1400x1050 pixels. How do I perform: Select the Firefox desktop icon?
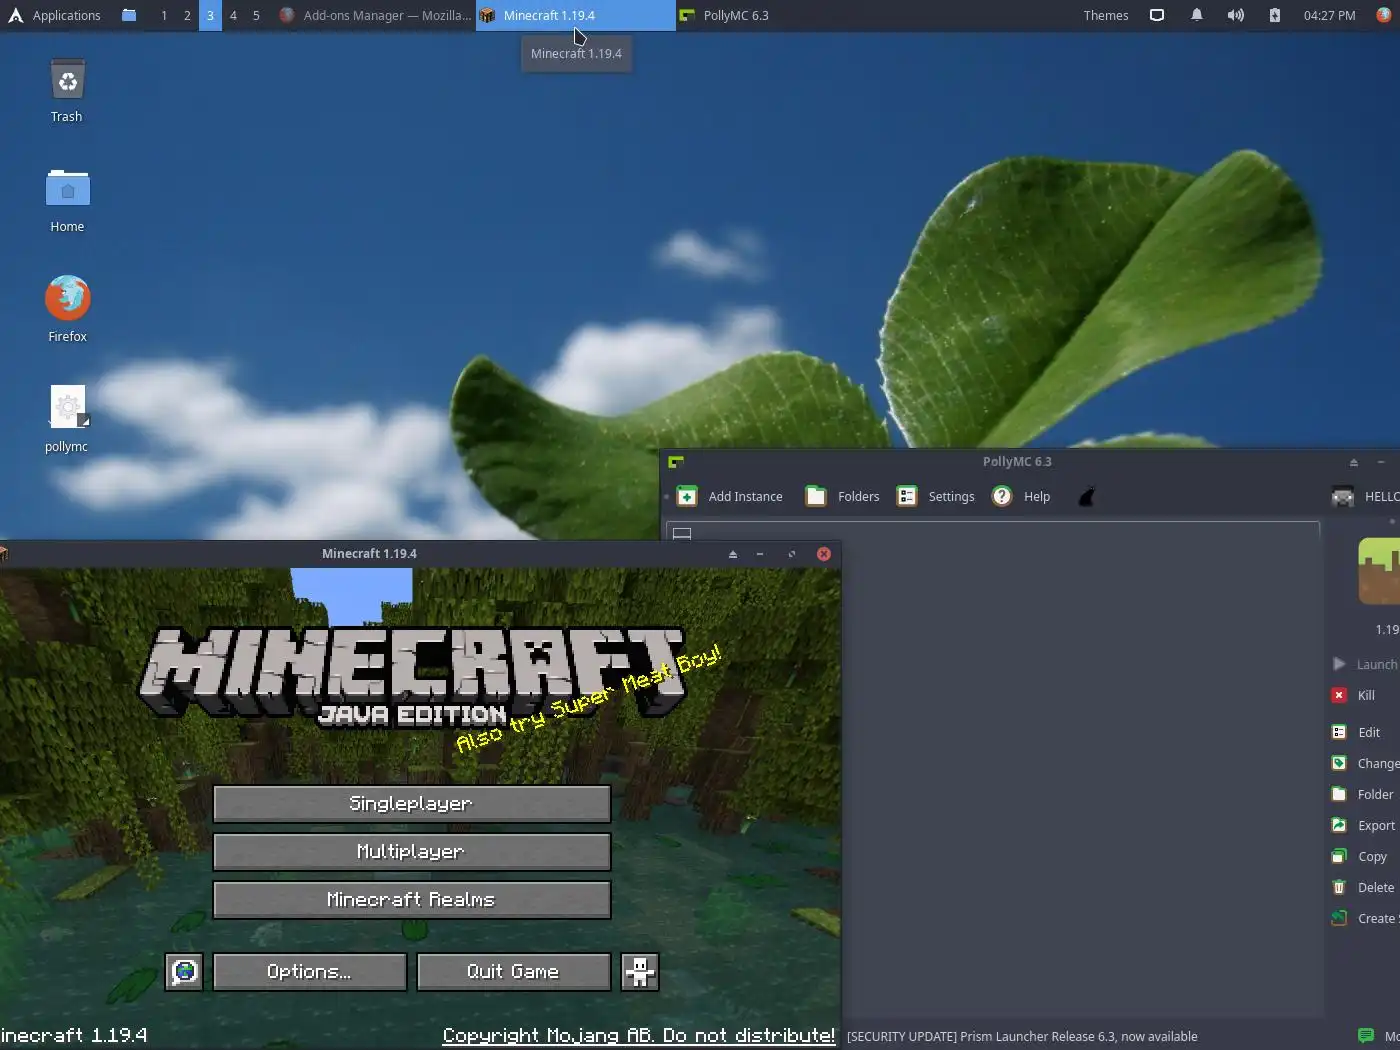pos(67,310)
